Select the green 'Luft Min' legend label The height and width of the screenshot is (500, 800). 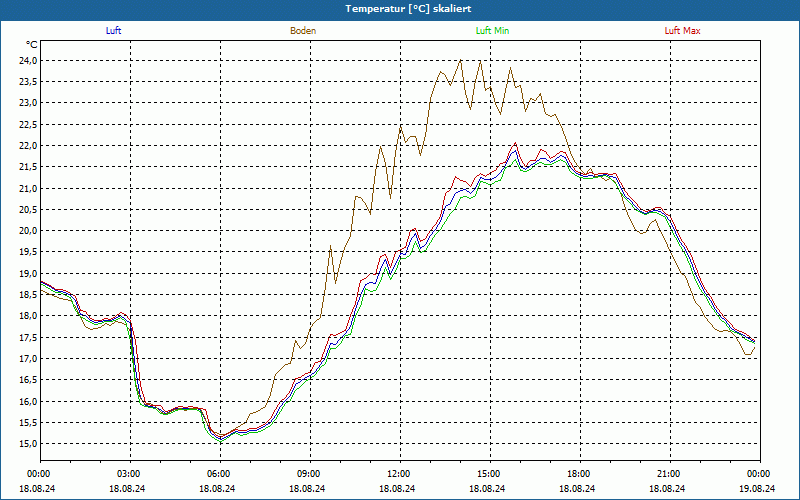pos(492,31)
